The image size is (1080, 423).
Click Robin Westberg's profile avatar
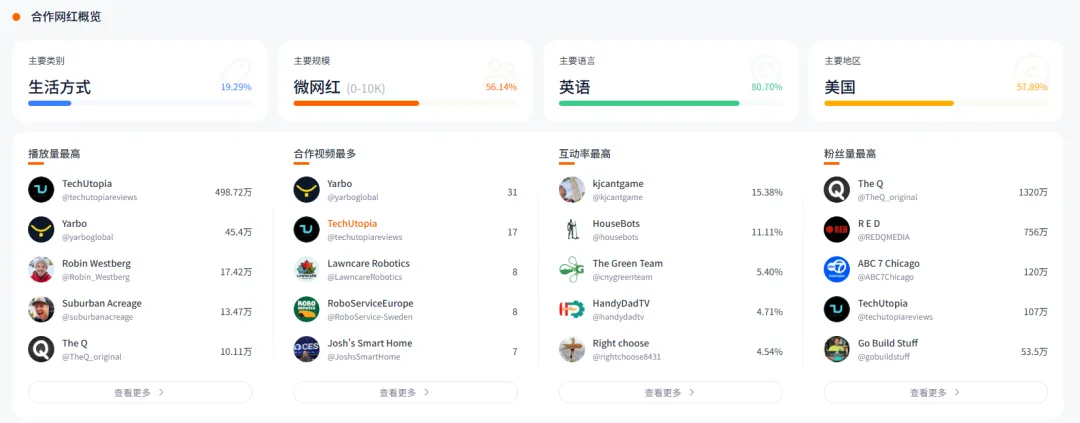(x=41, y=269)
